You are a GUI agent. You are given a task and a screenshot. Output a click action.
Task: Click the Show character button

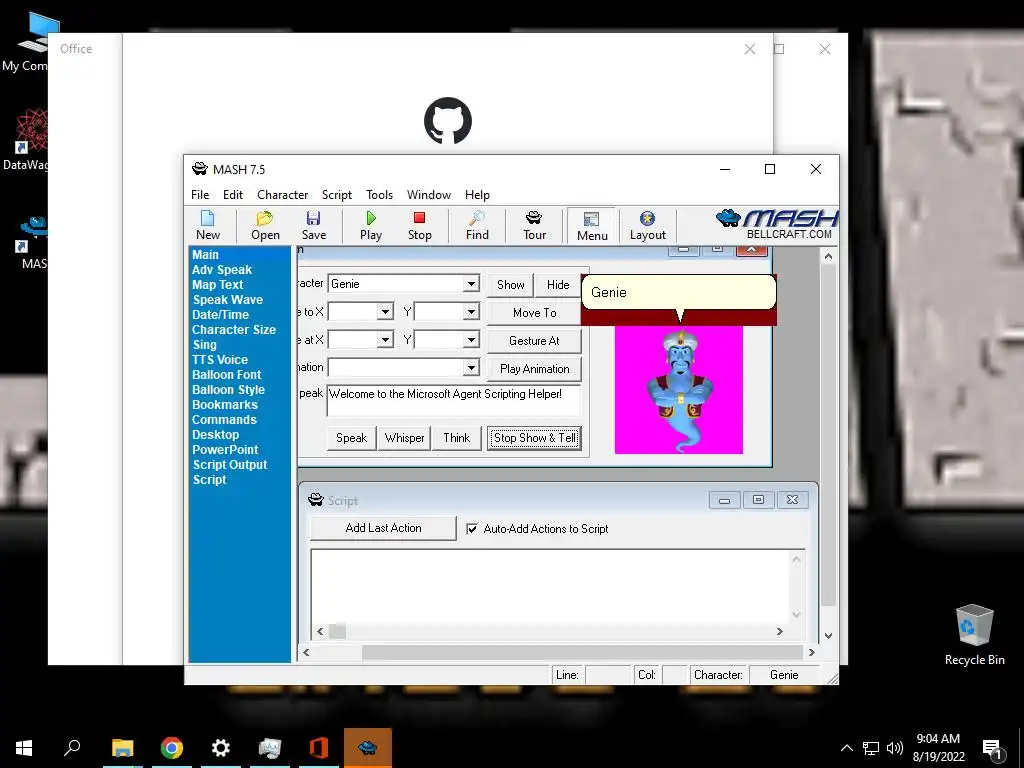point(511,285)
